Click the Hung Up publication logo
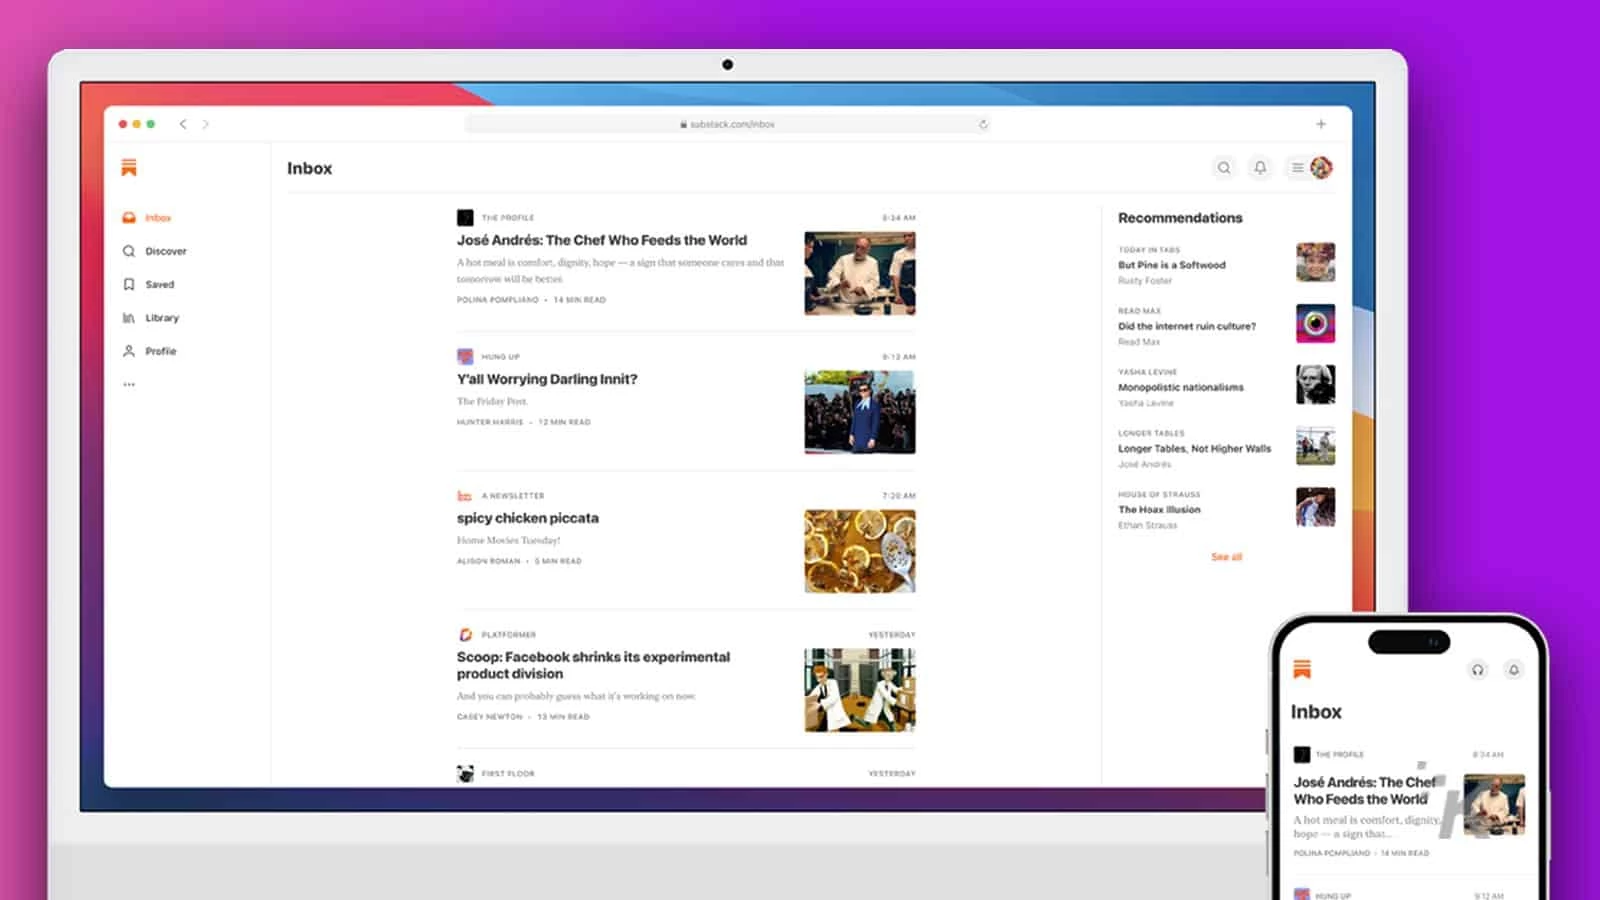Image resolution: width=1600 pixels, height=900 pixels. coord(465,356)
